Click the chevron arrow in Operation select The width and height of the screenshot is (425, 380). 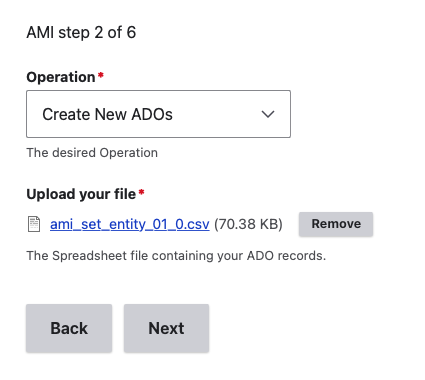[x=268, y=114]
